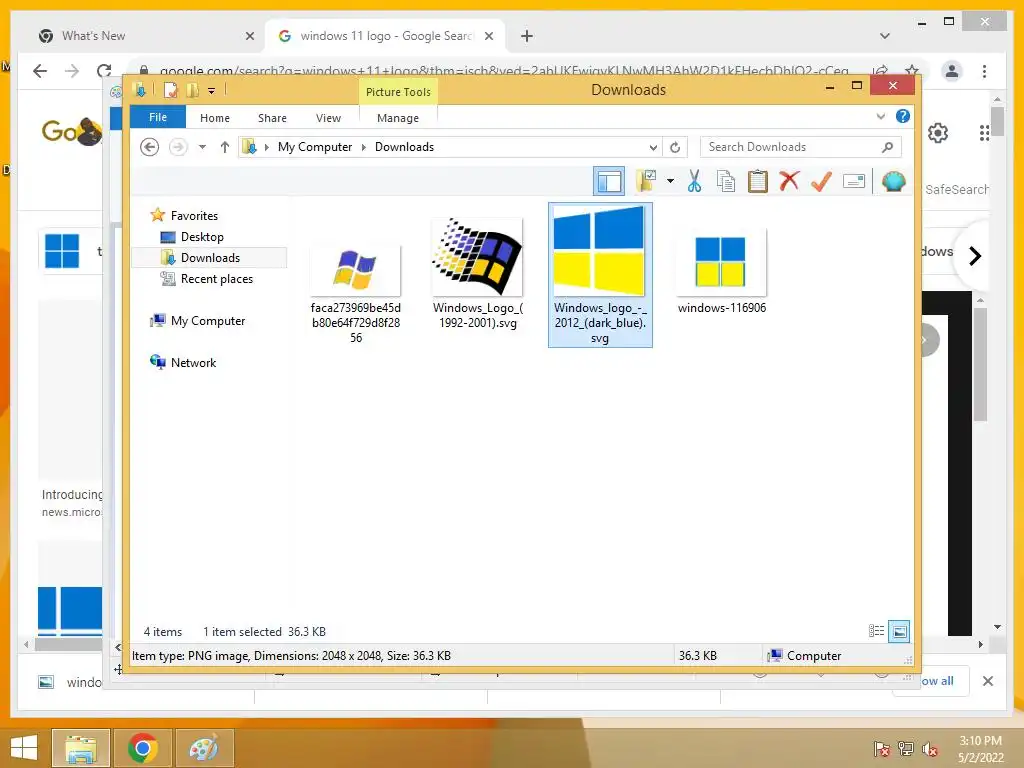Select Downloads in navigation pane

click(x=210, y=257)
